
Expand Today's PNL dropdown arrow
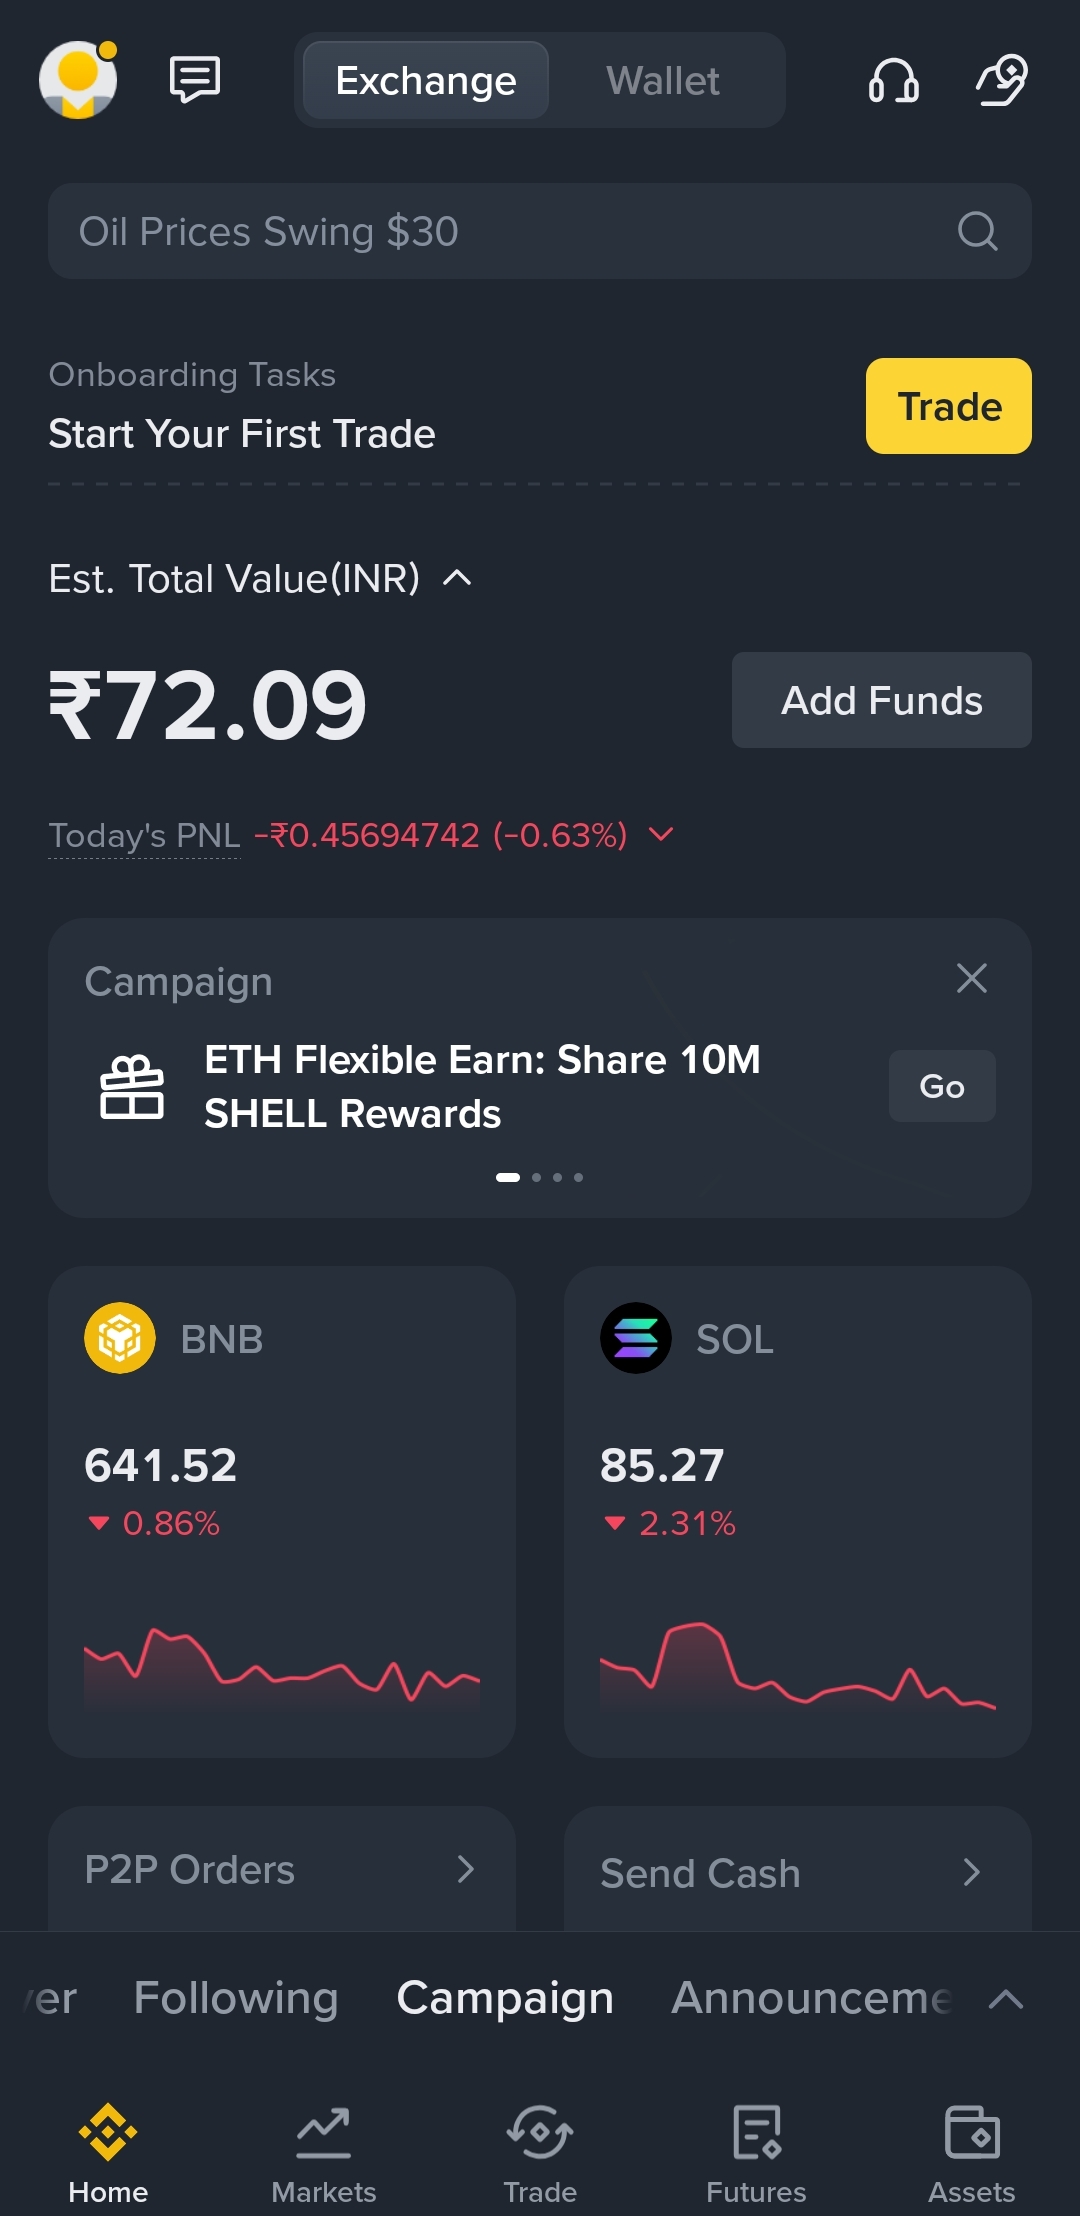pos(661,834)
